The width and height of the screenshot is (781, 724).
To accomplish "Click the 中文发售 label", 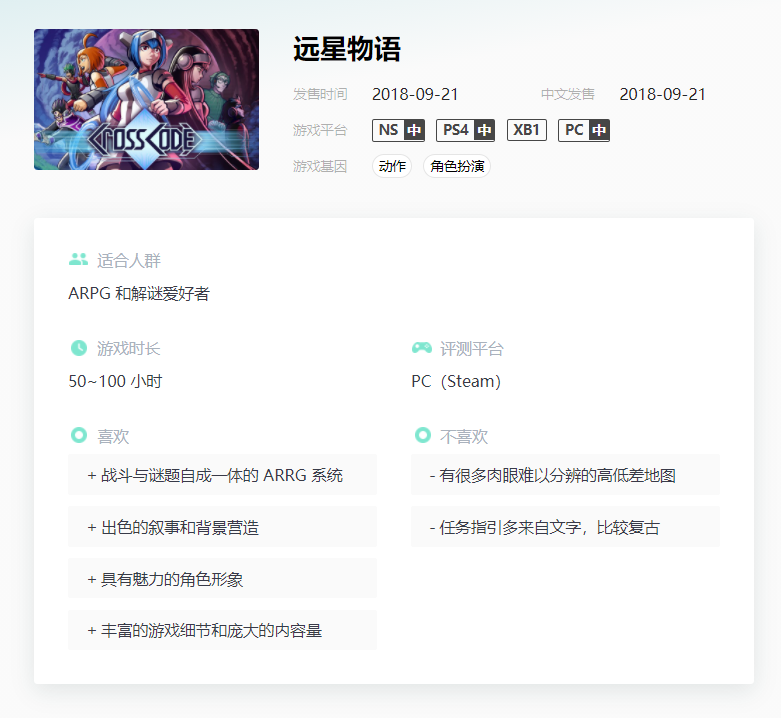I will (x=567, y=94).
